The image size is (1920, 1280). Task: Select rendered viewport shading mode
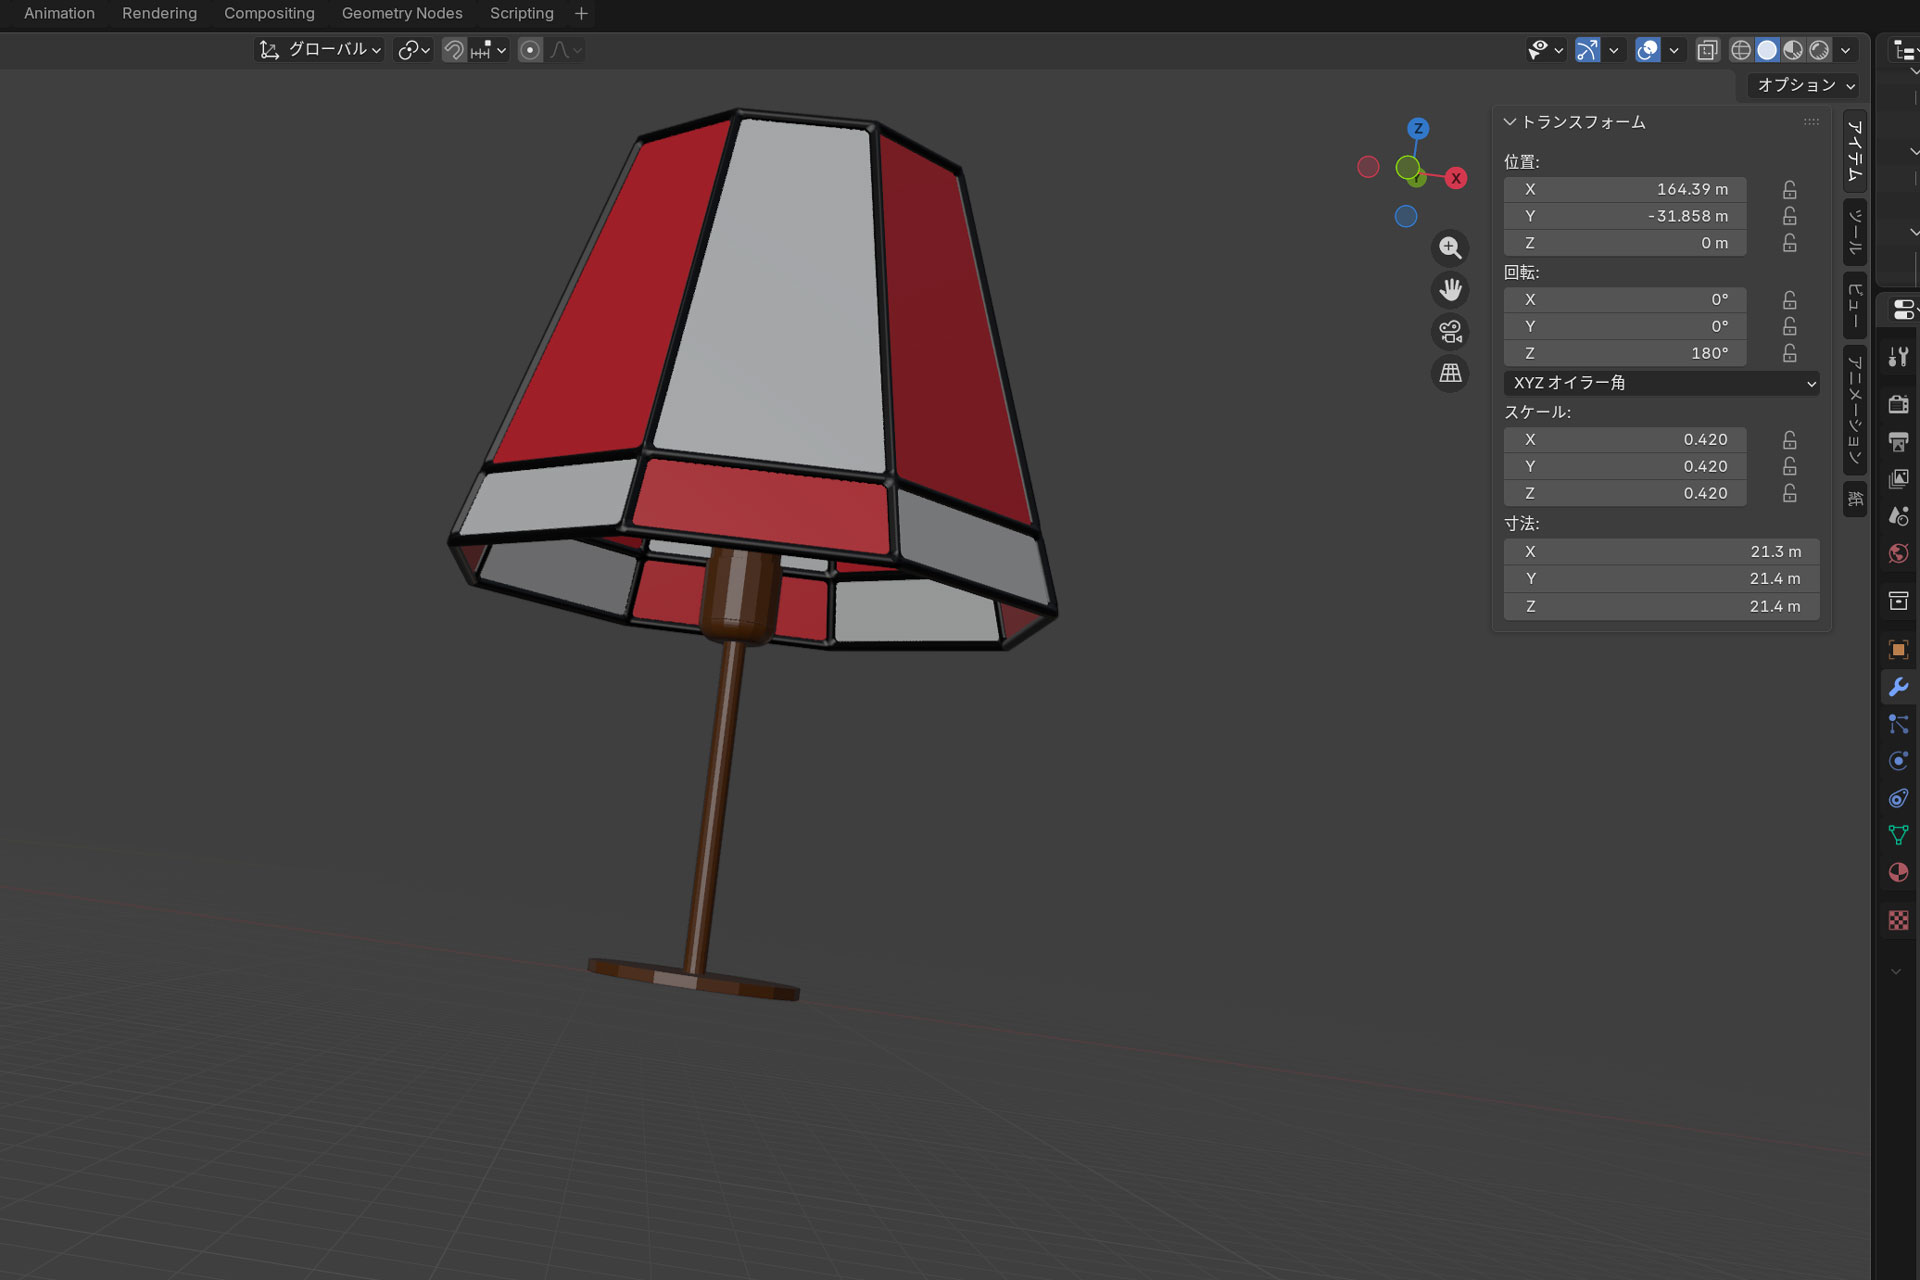(x=1819, y=50)
